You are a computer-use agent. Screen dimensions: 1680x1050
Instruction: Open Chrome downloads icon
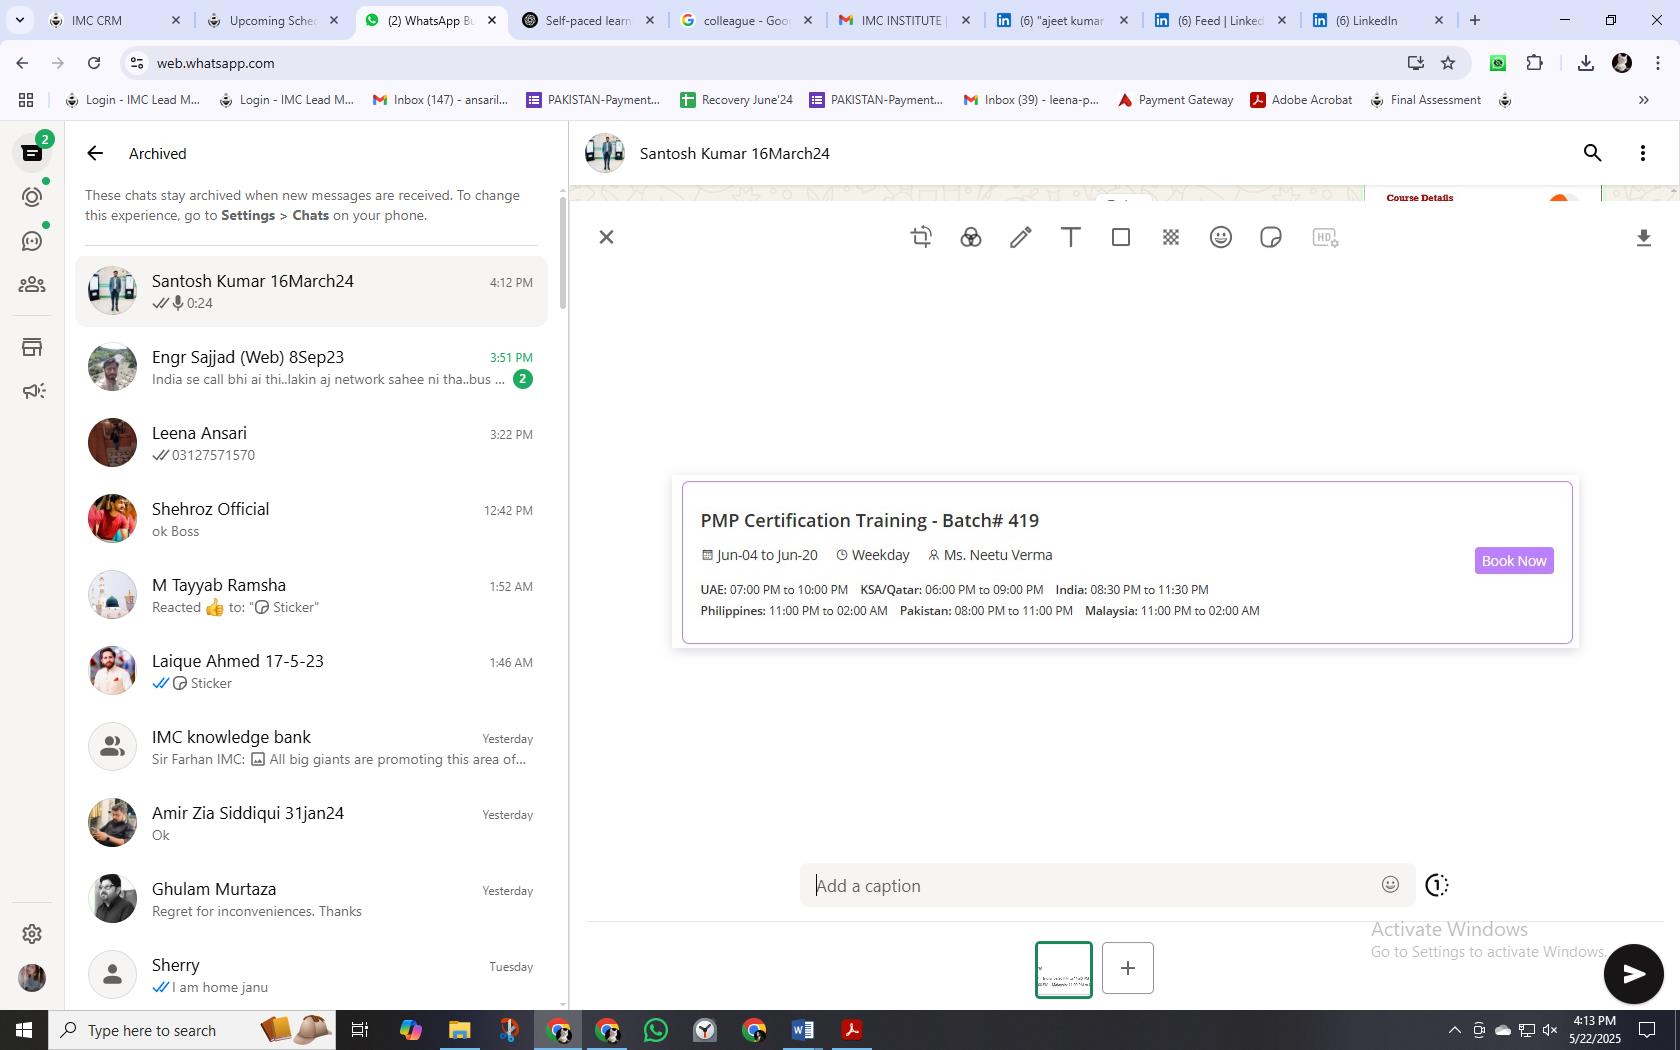[1585, 63]
